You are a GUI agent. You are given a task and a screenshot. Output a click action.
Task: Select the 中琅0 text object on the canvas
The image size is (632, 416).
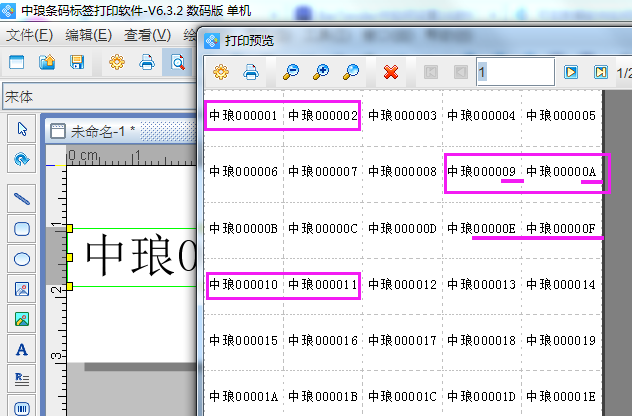click(141, 256)
